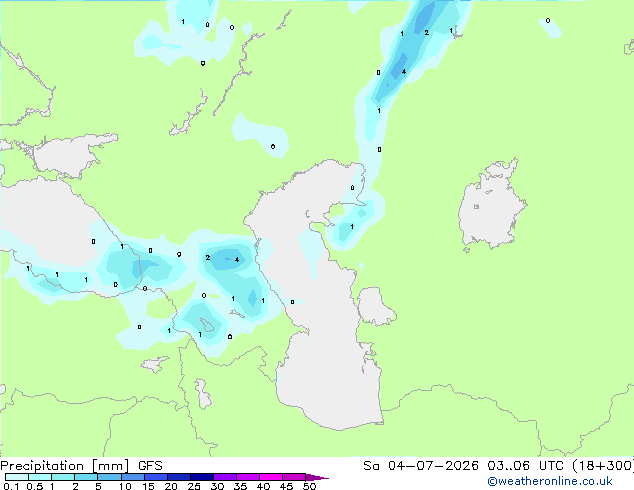The height and width of the screenshot is (490, 634).
Task: Click the '0.1' legend scale label
Action: (x=11, y=486)
